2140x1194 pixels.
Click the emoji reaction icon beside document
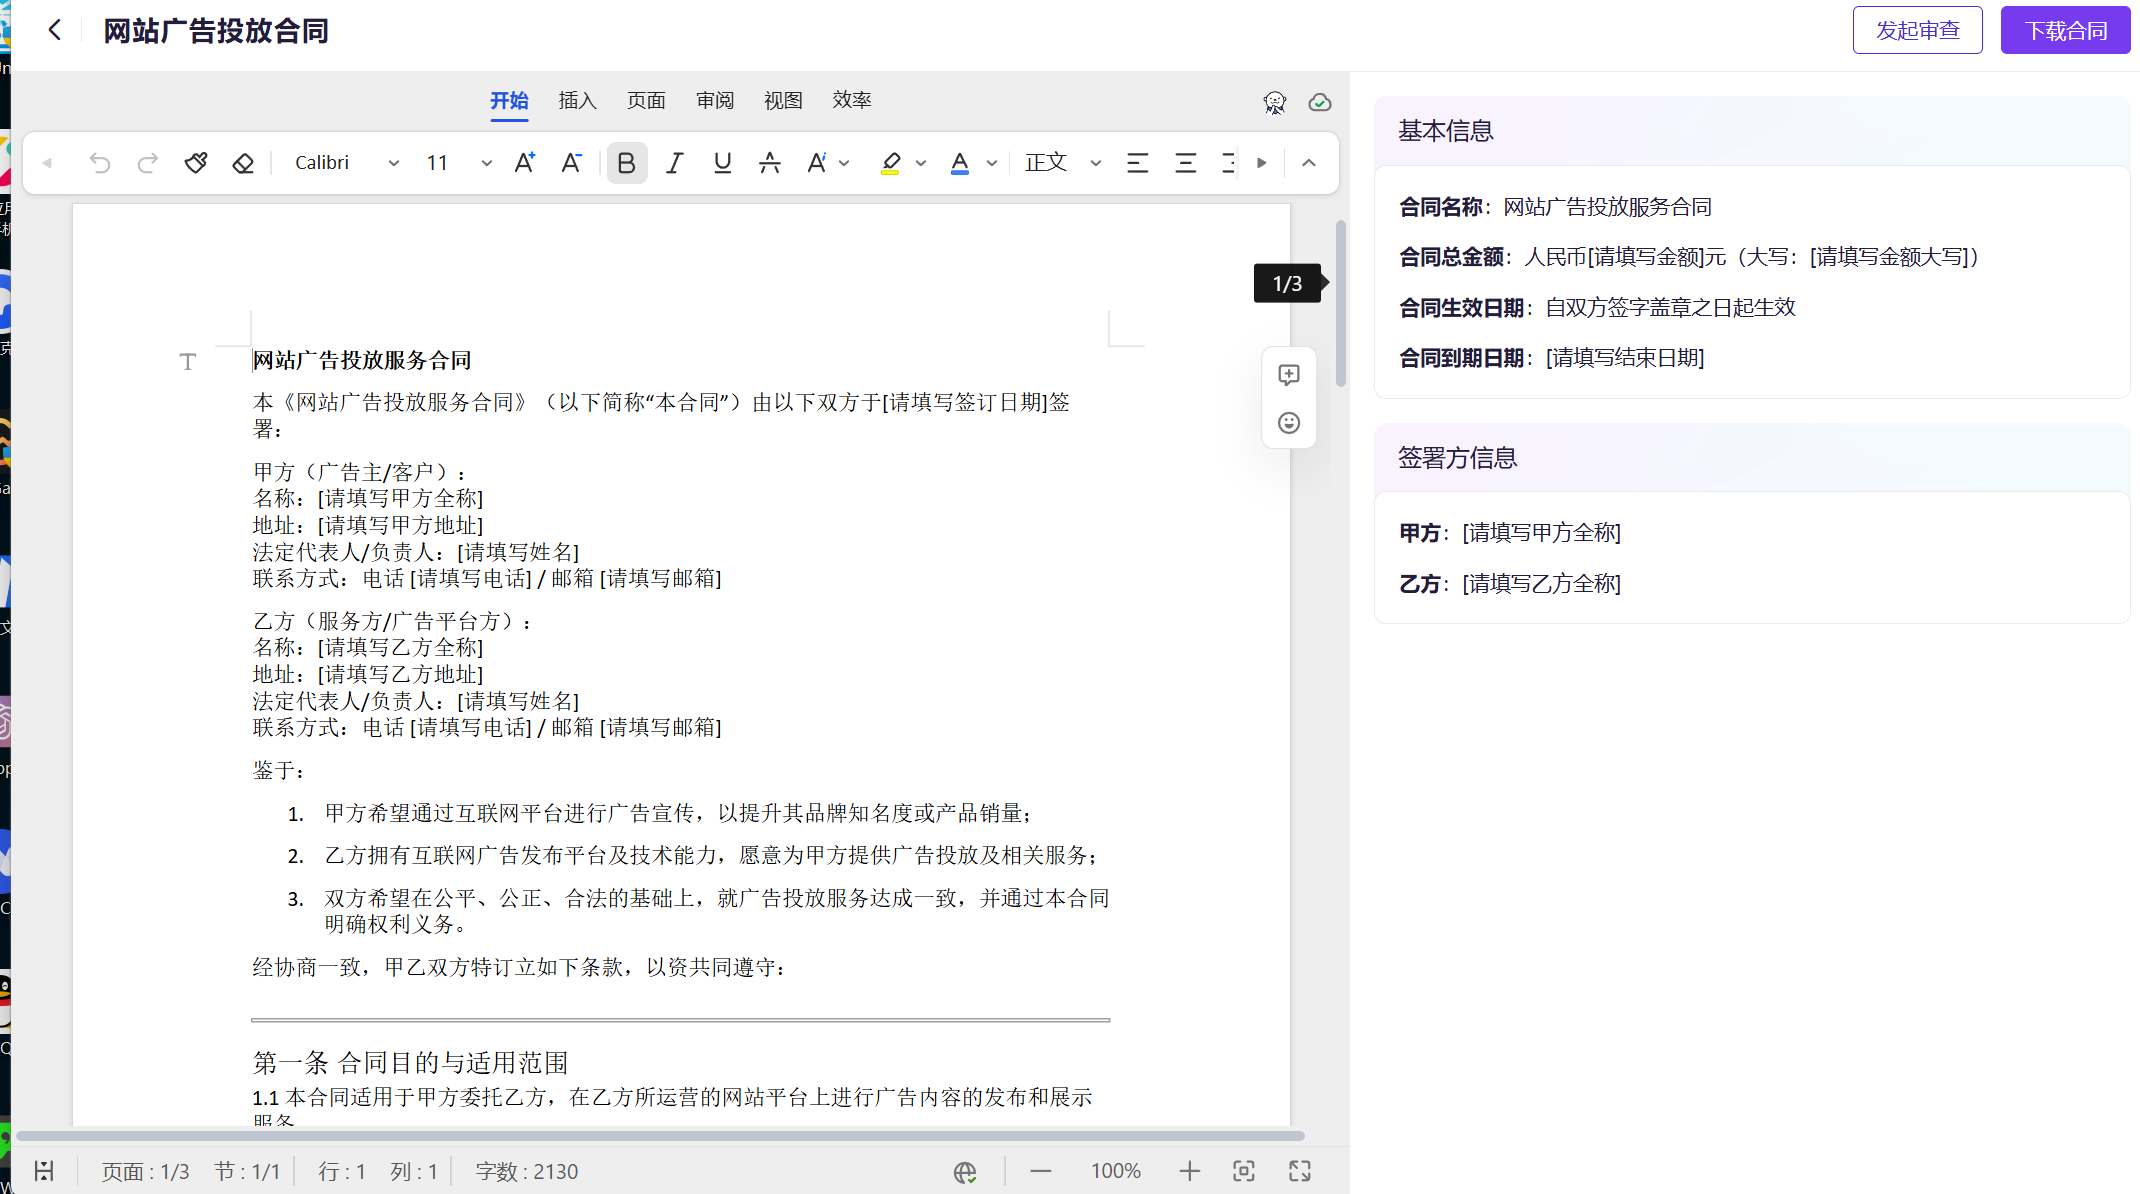click(x=1289, y=423)
